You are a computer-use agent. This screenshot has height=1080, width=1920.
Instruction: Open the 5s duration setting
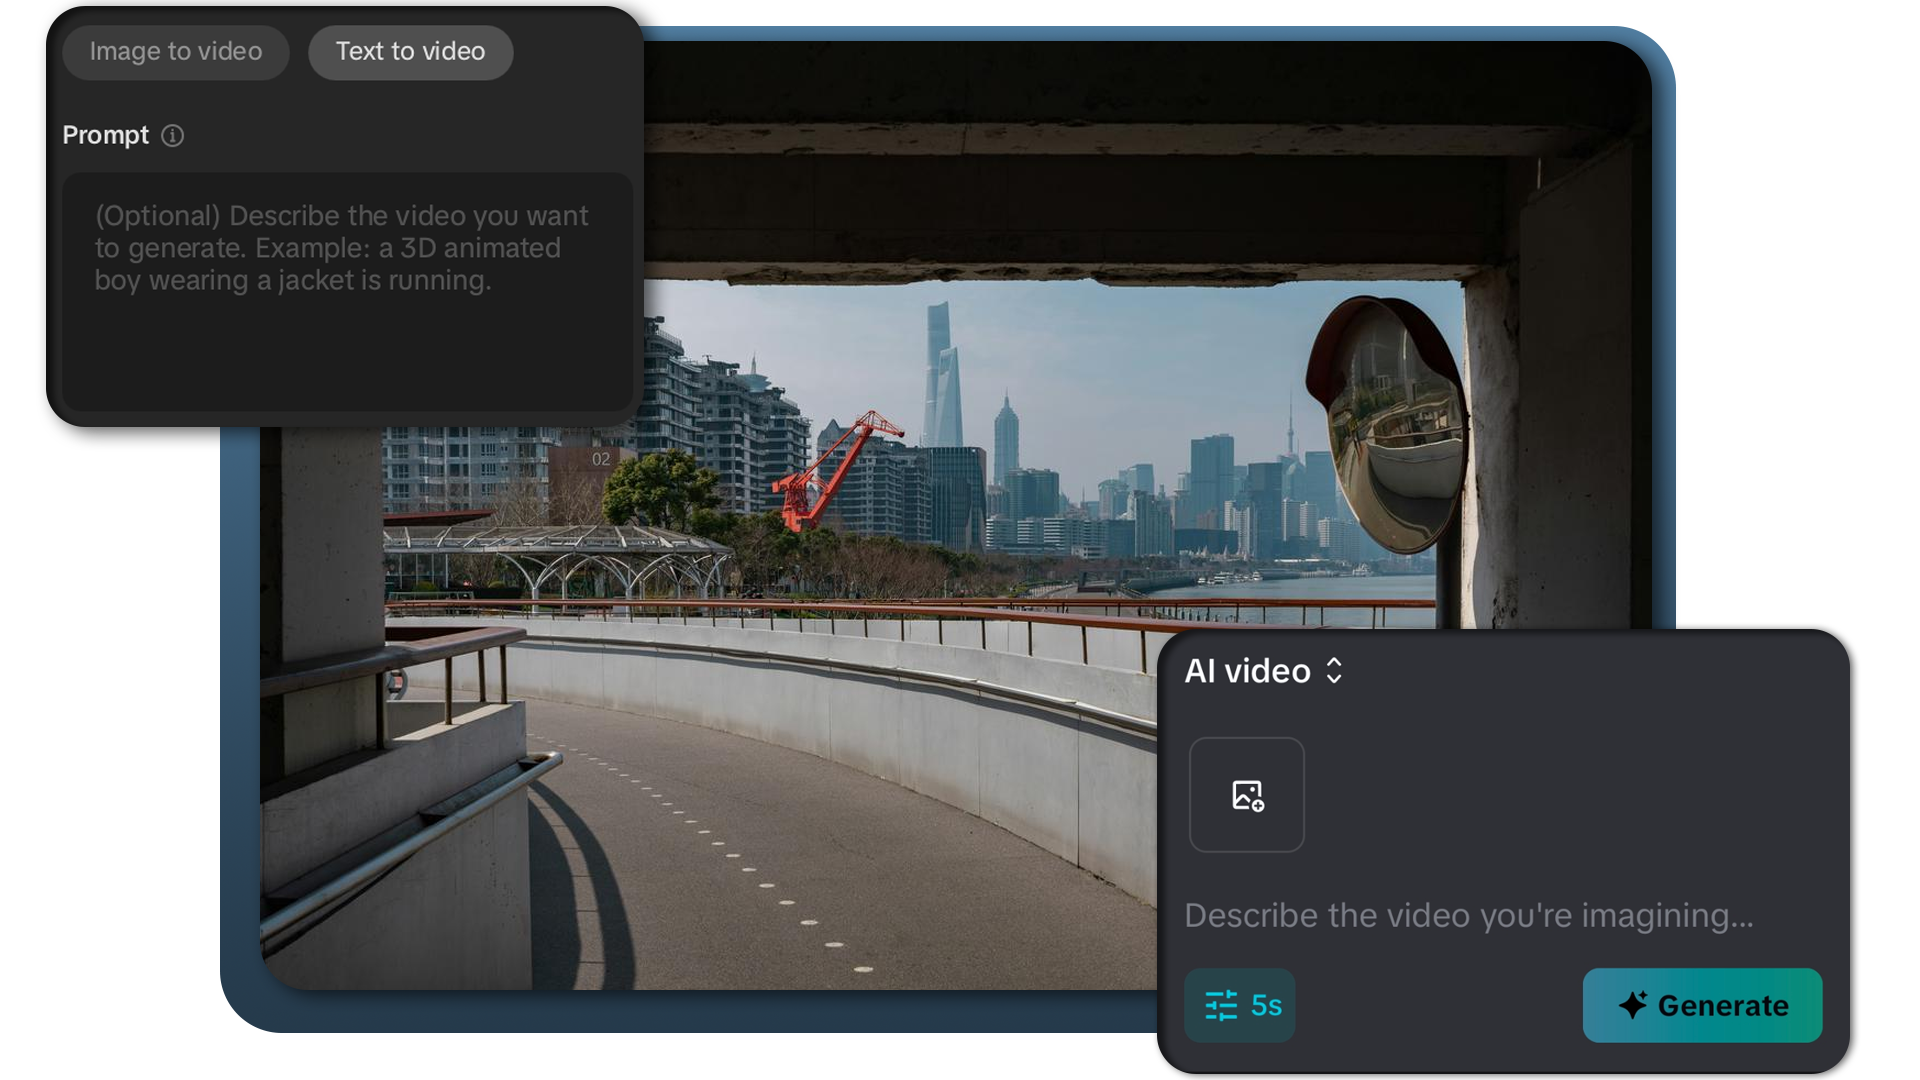pyautogui.click(x=1266, y=1005)
